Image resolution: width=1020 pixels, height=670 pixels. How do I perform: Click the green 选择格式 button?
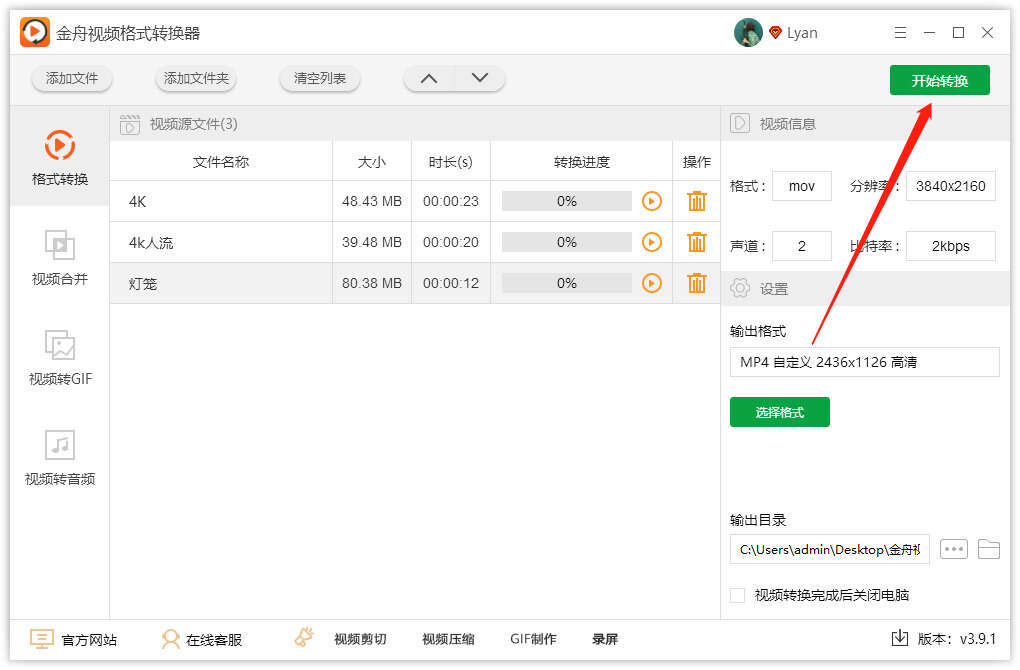(x=779, y=412)
